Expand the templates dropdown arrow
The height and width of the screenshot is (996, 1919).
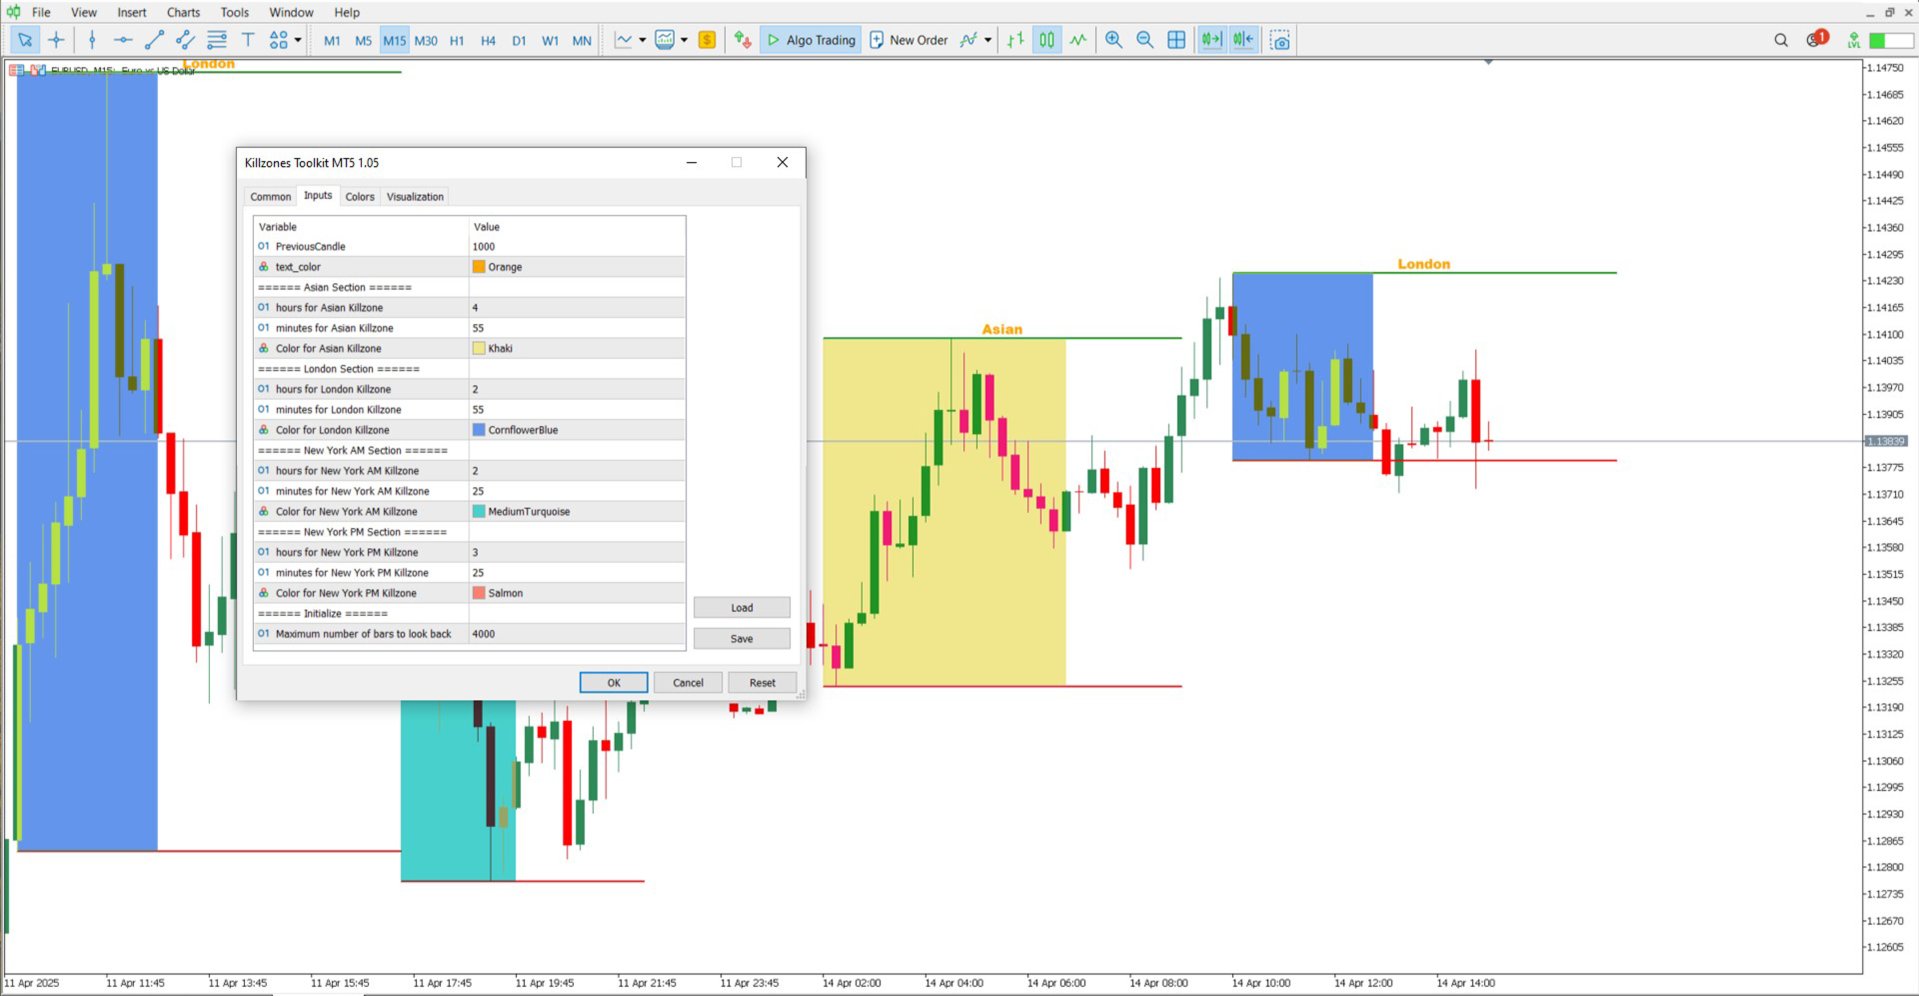pyautogui.click(x=684, y=40)
